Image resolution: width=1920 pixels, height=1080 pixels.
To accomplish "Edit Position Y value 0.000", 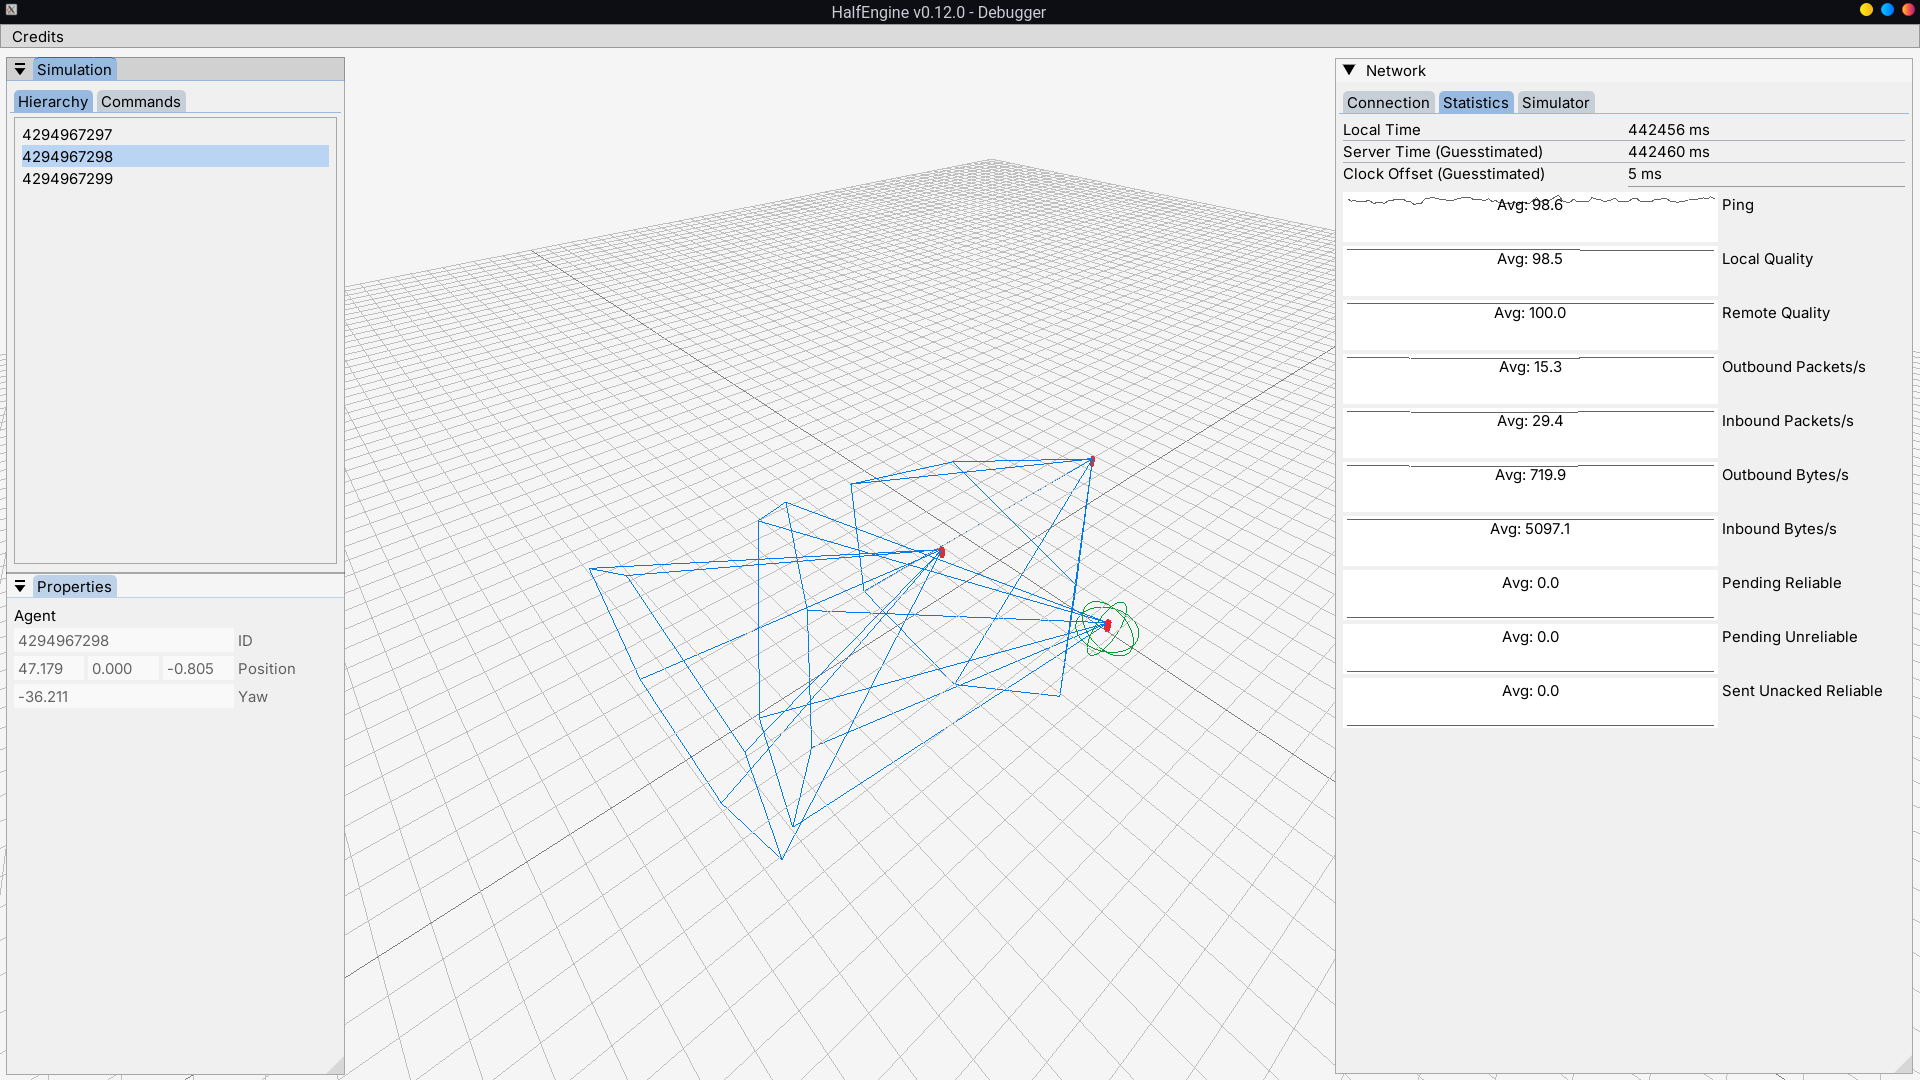I will click(x=123, y=669).
